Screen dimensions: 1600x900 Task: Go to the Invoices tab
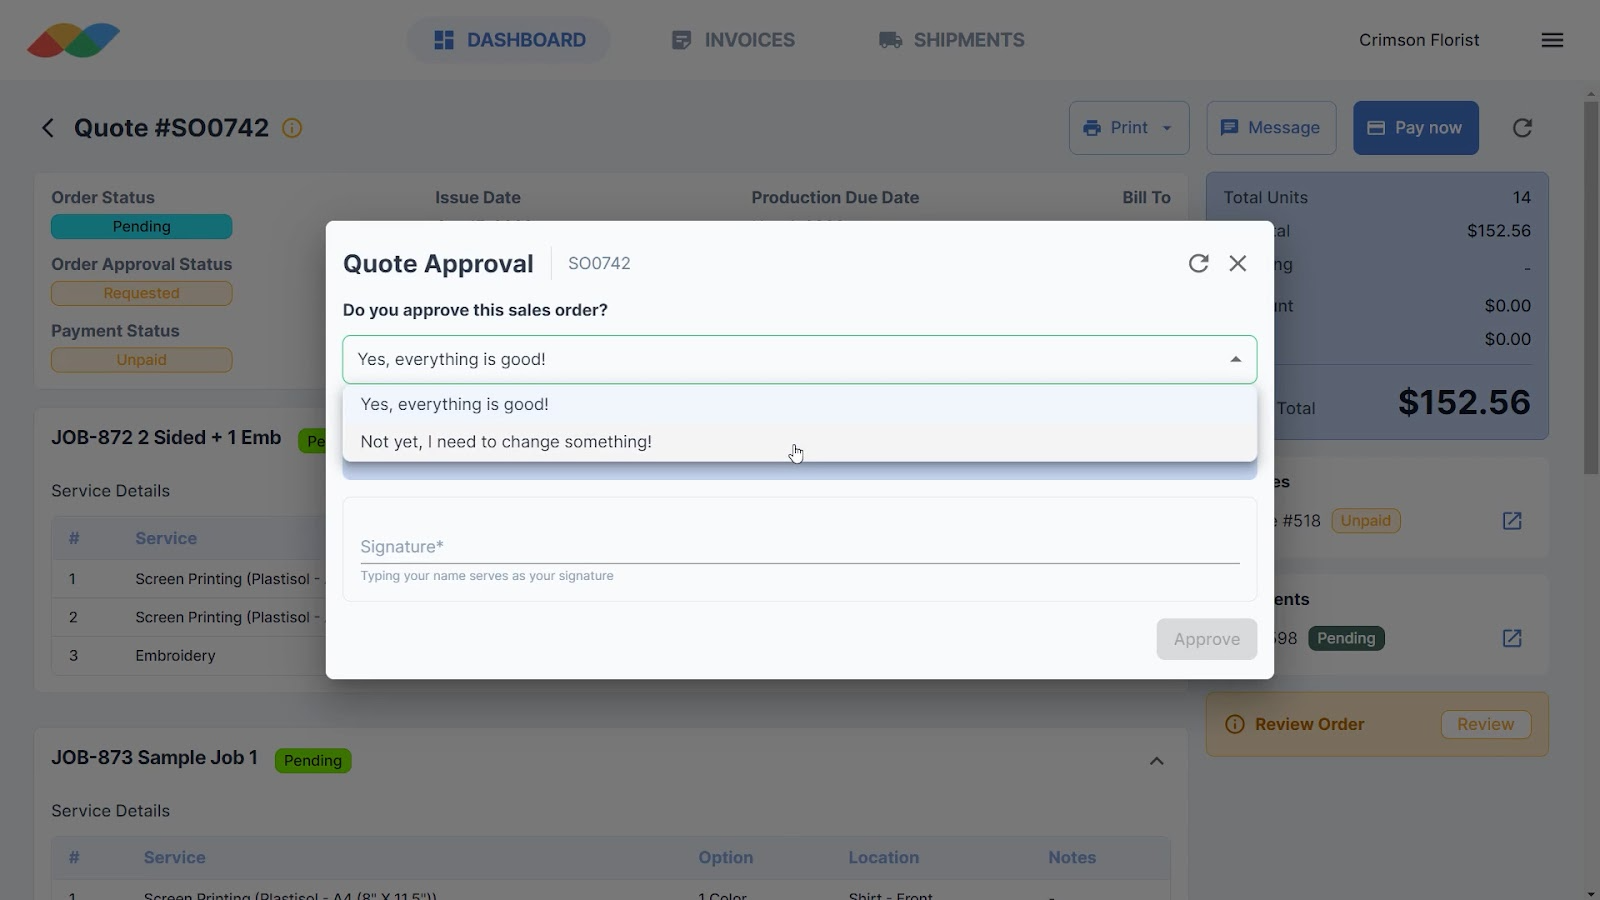[733, 40]
